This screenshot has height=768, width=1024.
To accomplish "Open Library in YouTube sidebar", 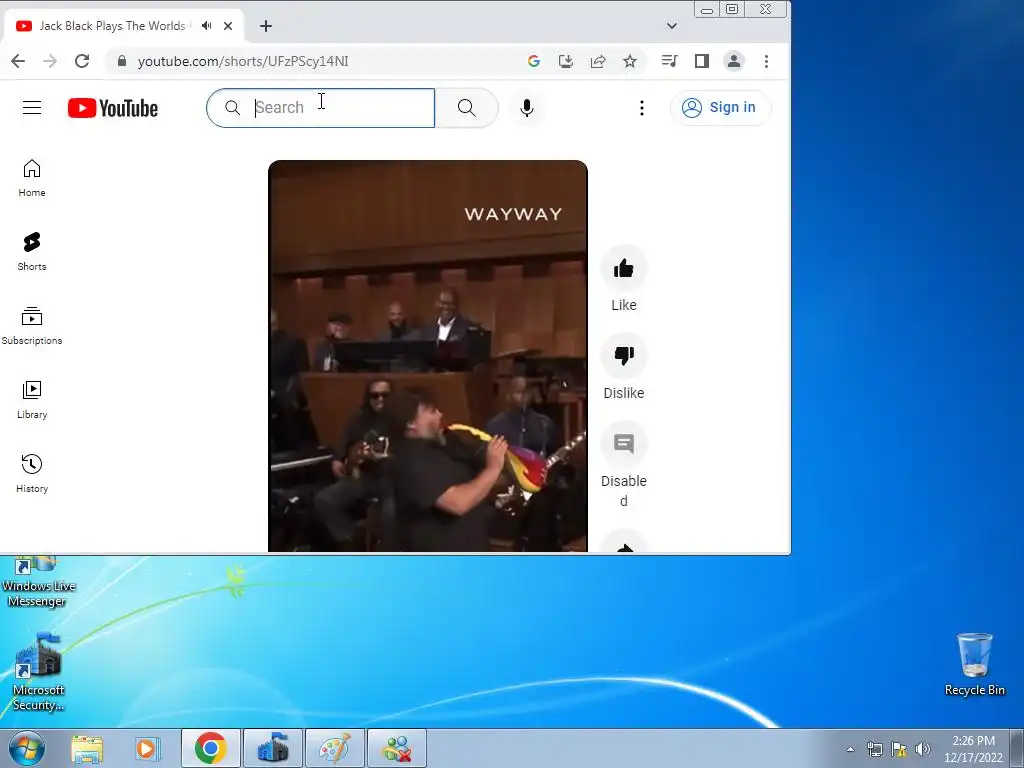I will click(x=32, y=400).
